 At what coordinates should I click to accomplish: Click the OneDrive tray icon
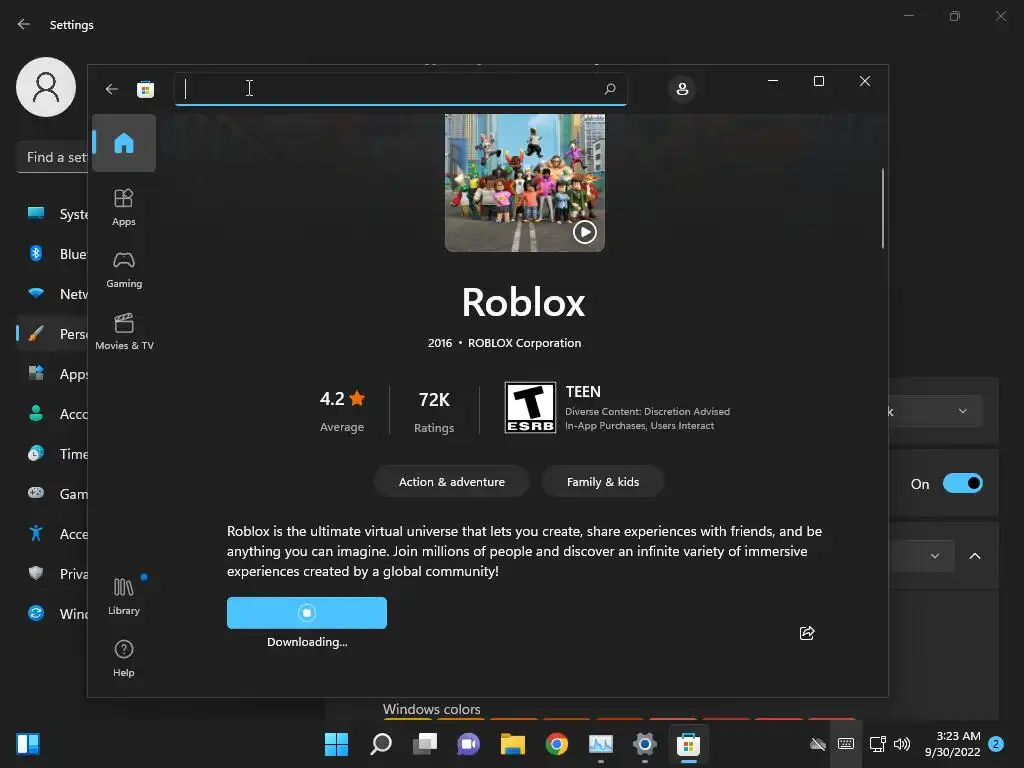818,743
